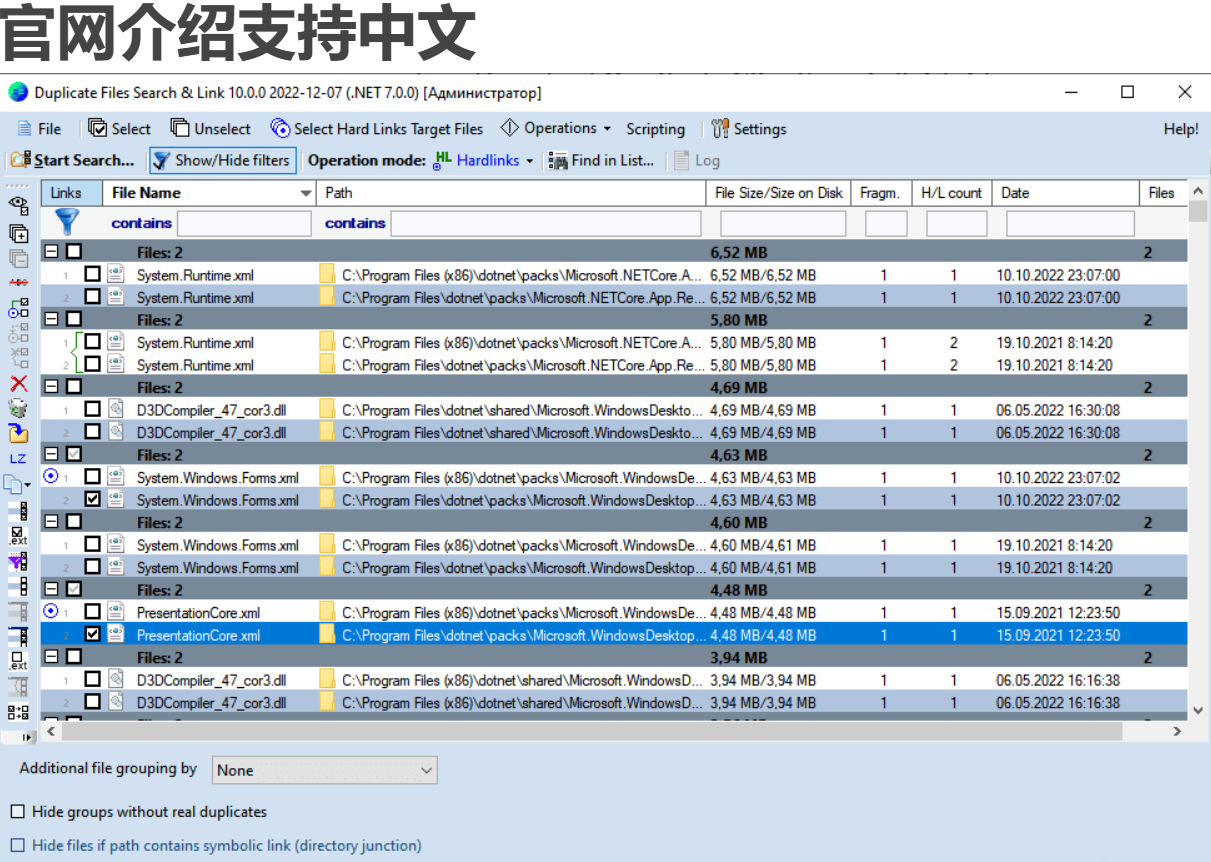Click swap-selection icon at sidebar bottom
Screen dimensions: 1211x862
tap(18, 712)
